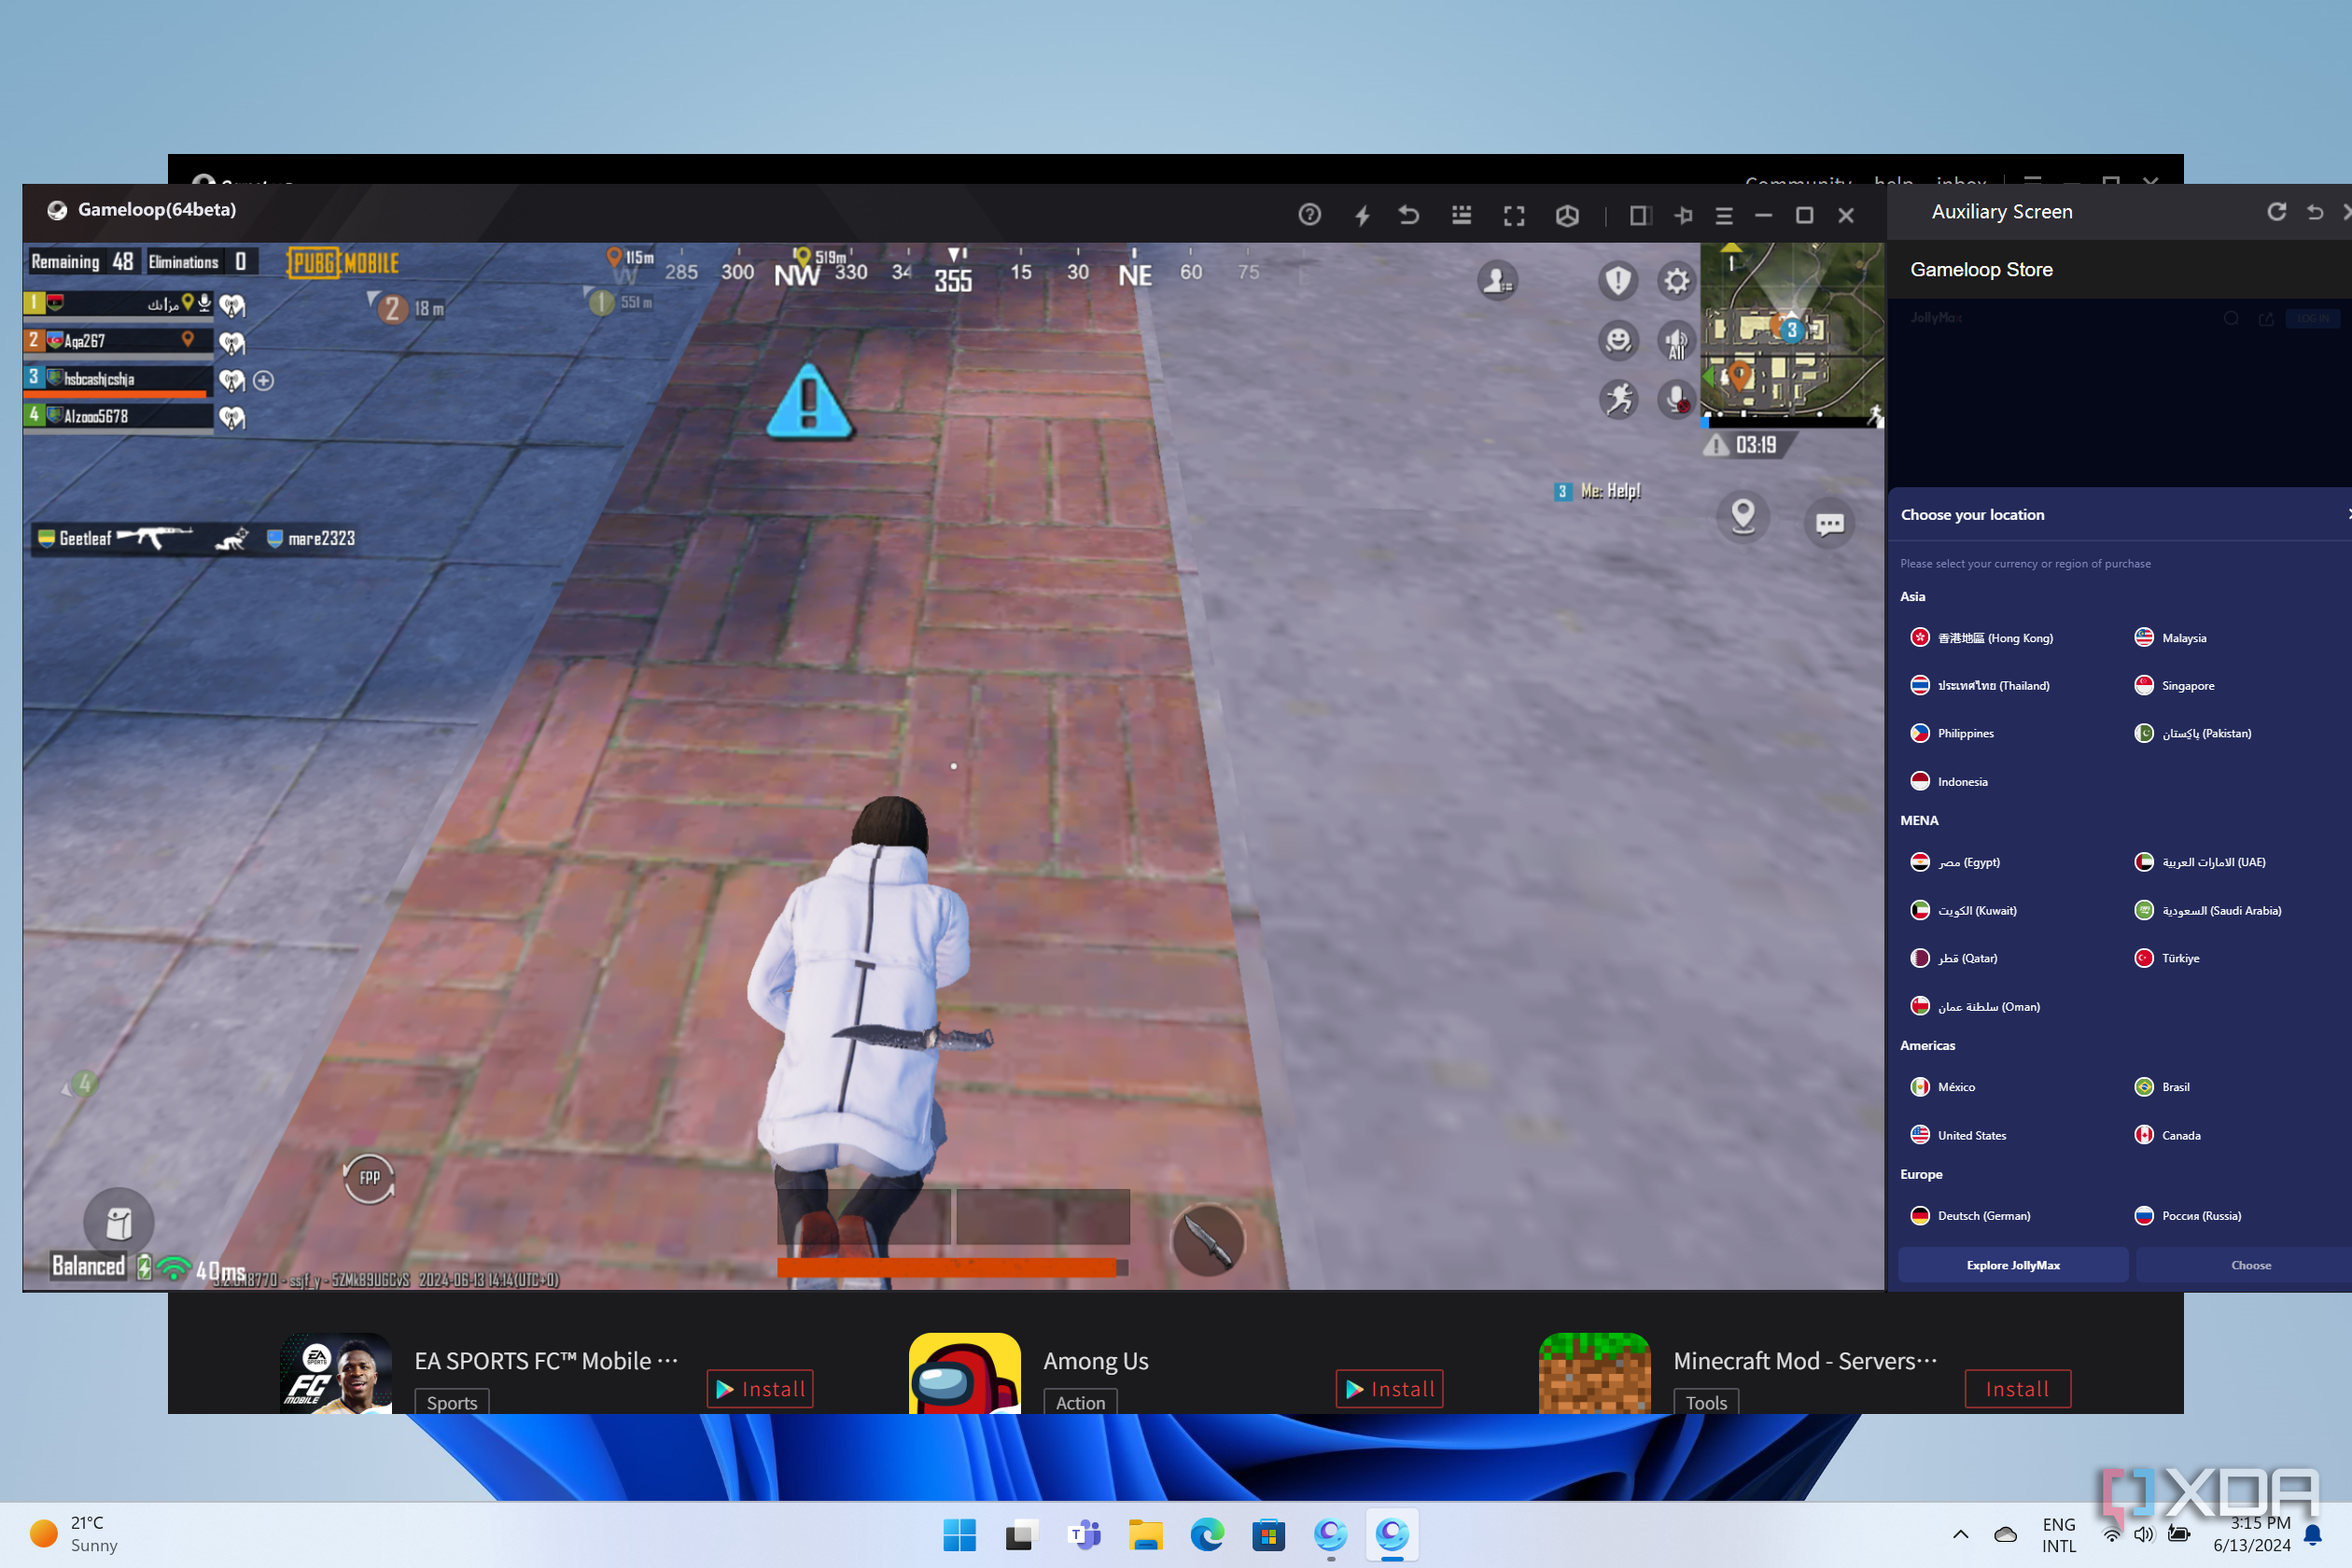Open the friends list icon in game
Image resolution: width=2352 pixels, height=1568 pixels.
tap(1498, 281)
